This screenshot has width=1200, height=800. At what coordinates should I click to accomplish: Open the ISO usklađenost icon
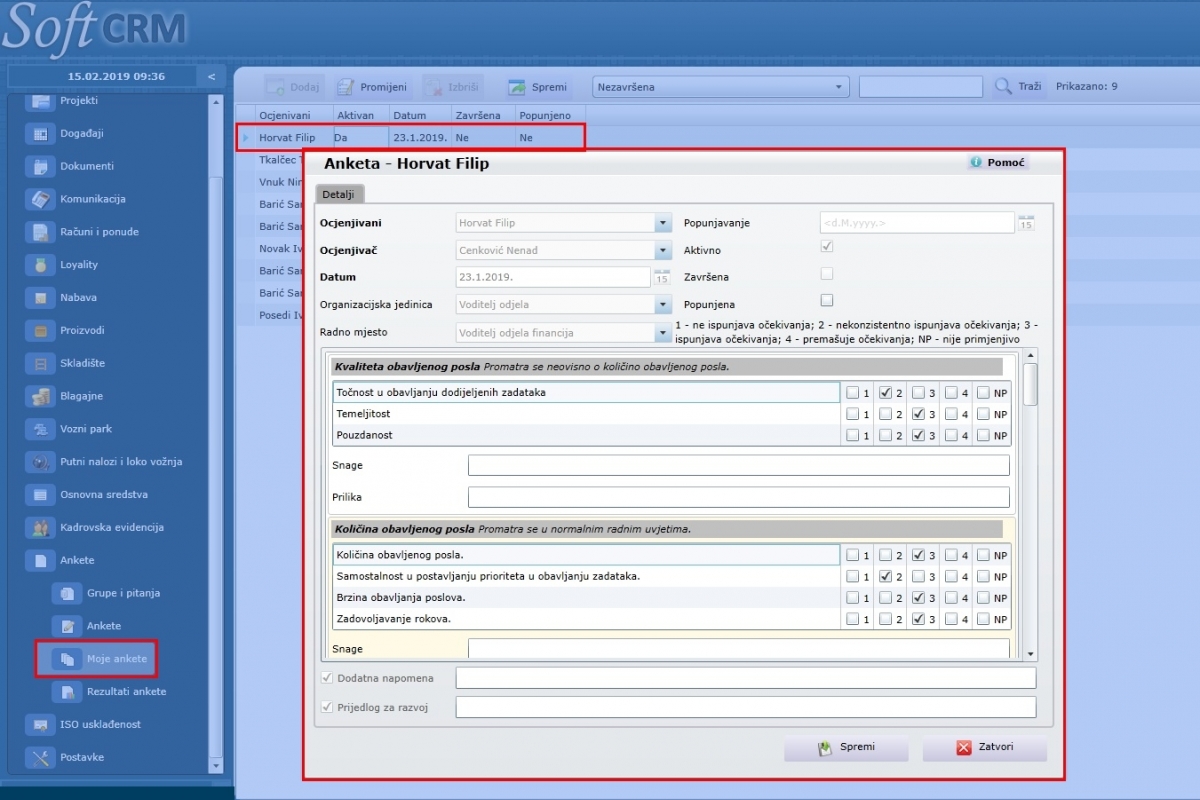40,725
